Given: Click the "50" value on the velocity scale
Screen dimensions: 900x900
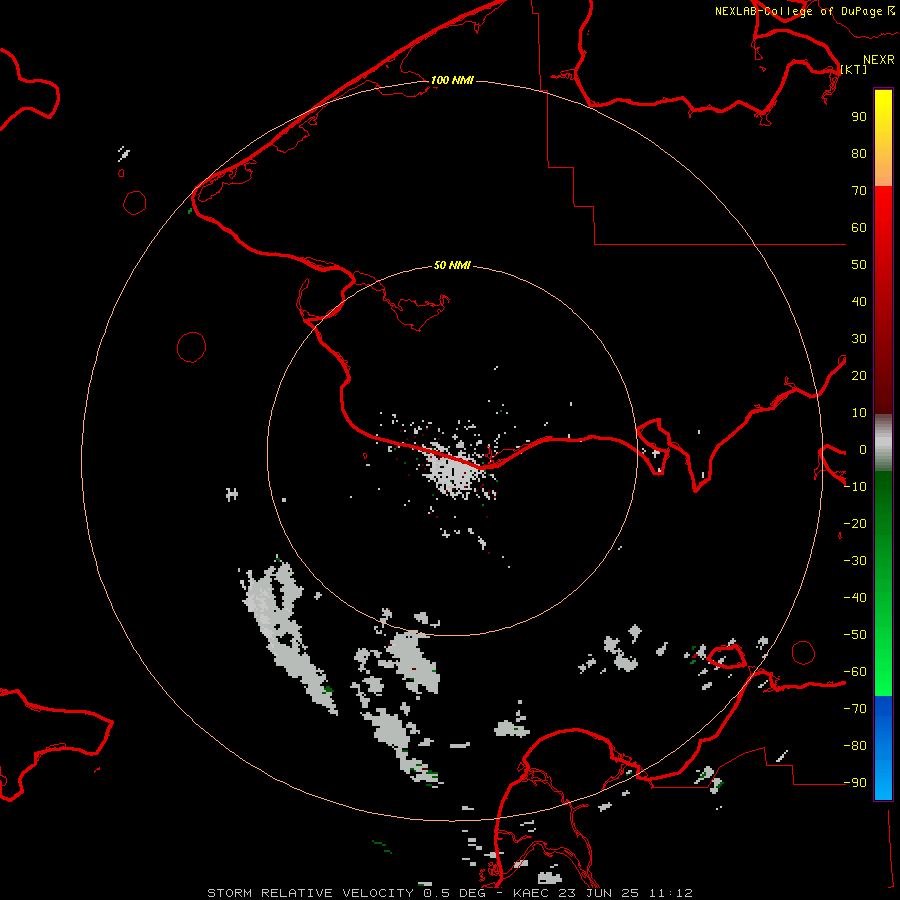Looking at the screenshot, I should [x=859, y=265].
